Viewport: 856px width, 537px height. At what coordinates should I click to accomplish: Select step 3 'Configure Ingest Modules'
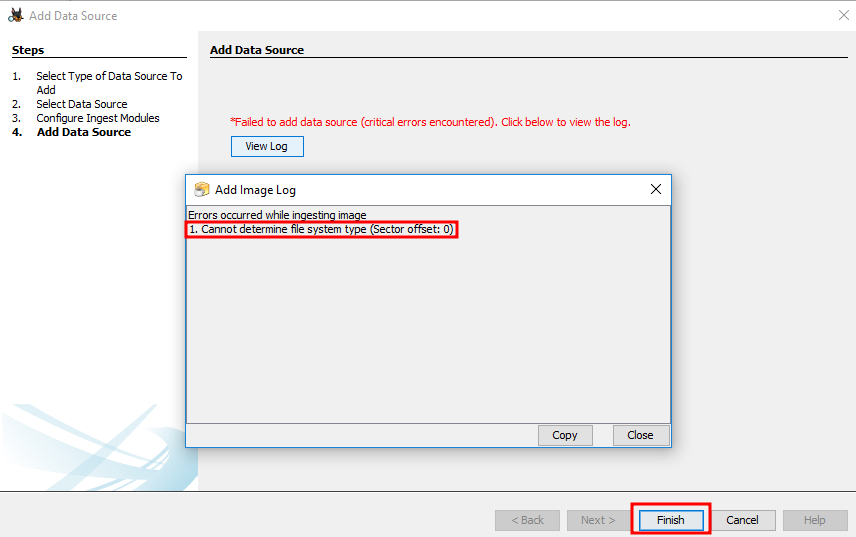(98, 118)
